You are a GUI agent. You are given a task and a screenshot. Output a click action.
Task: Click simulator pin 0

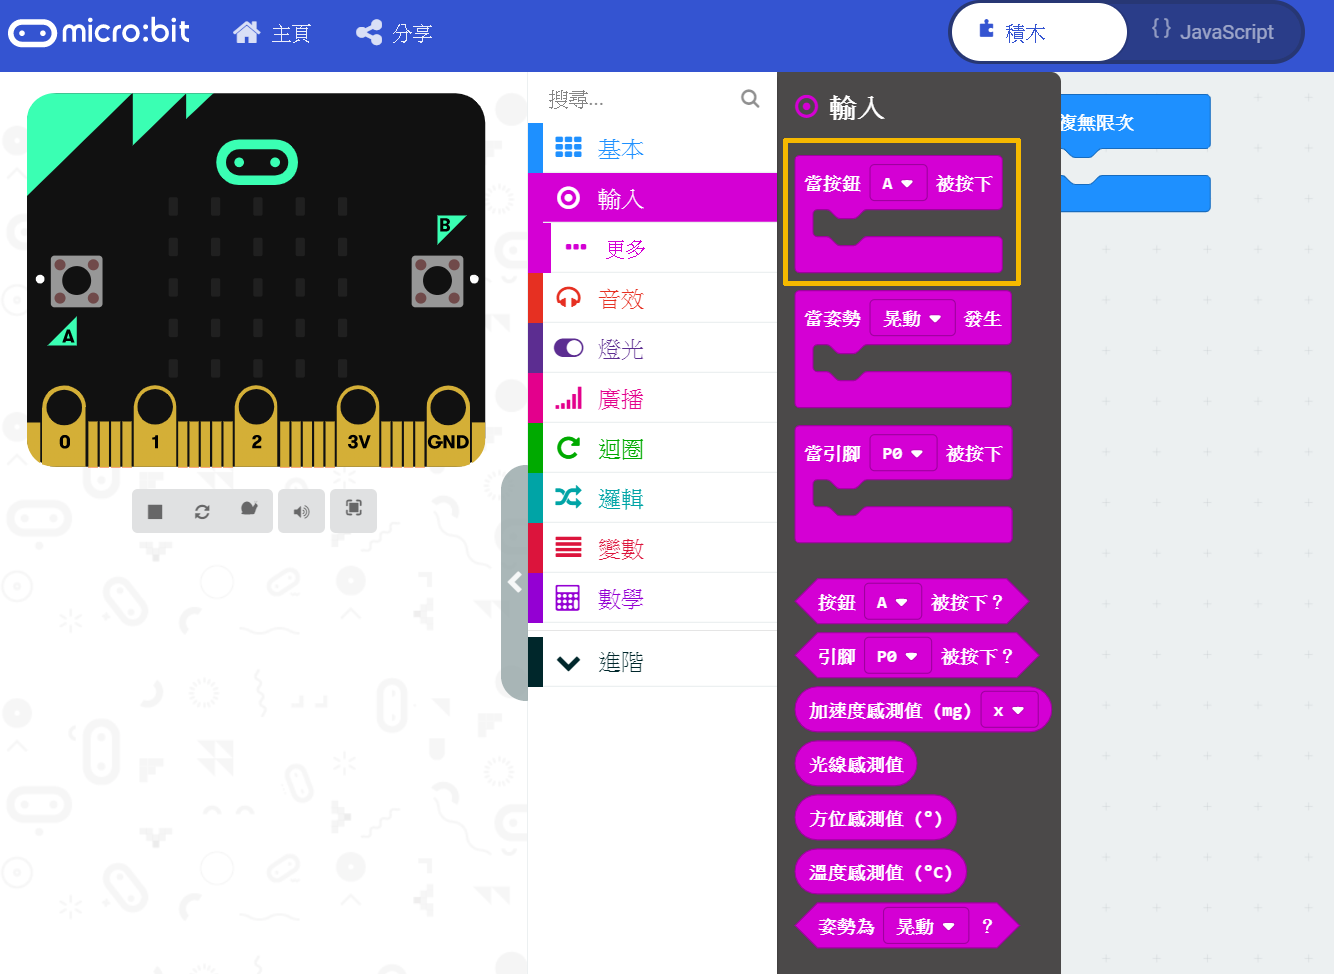[64, 425]
